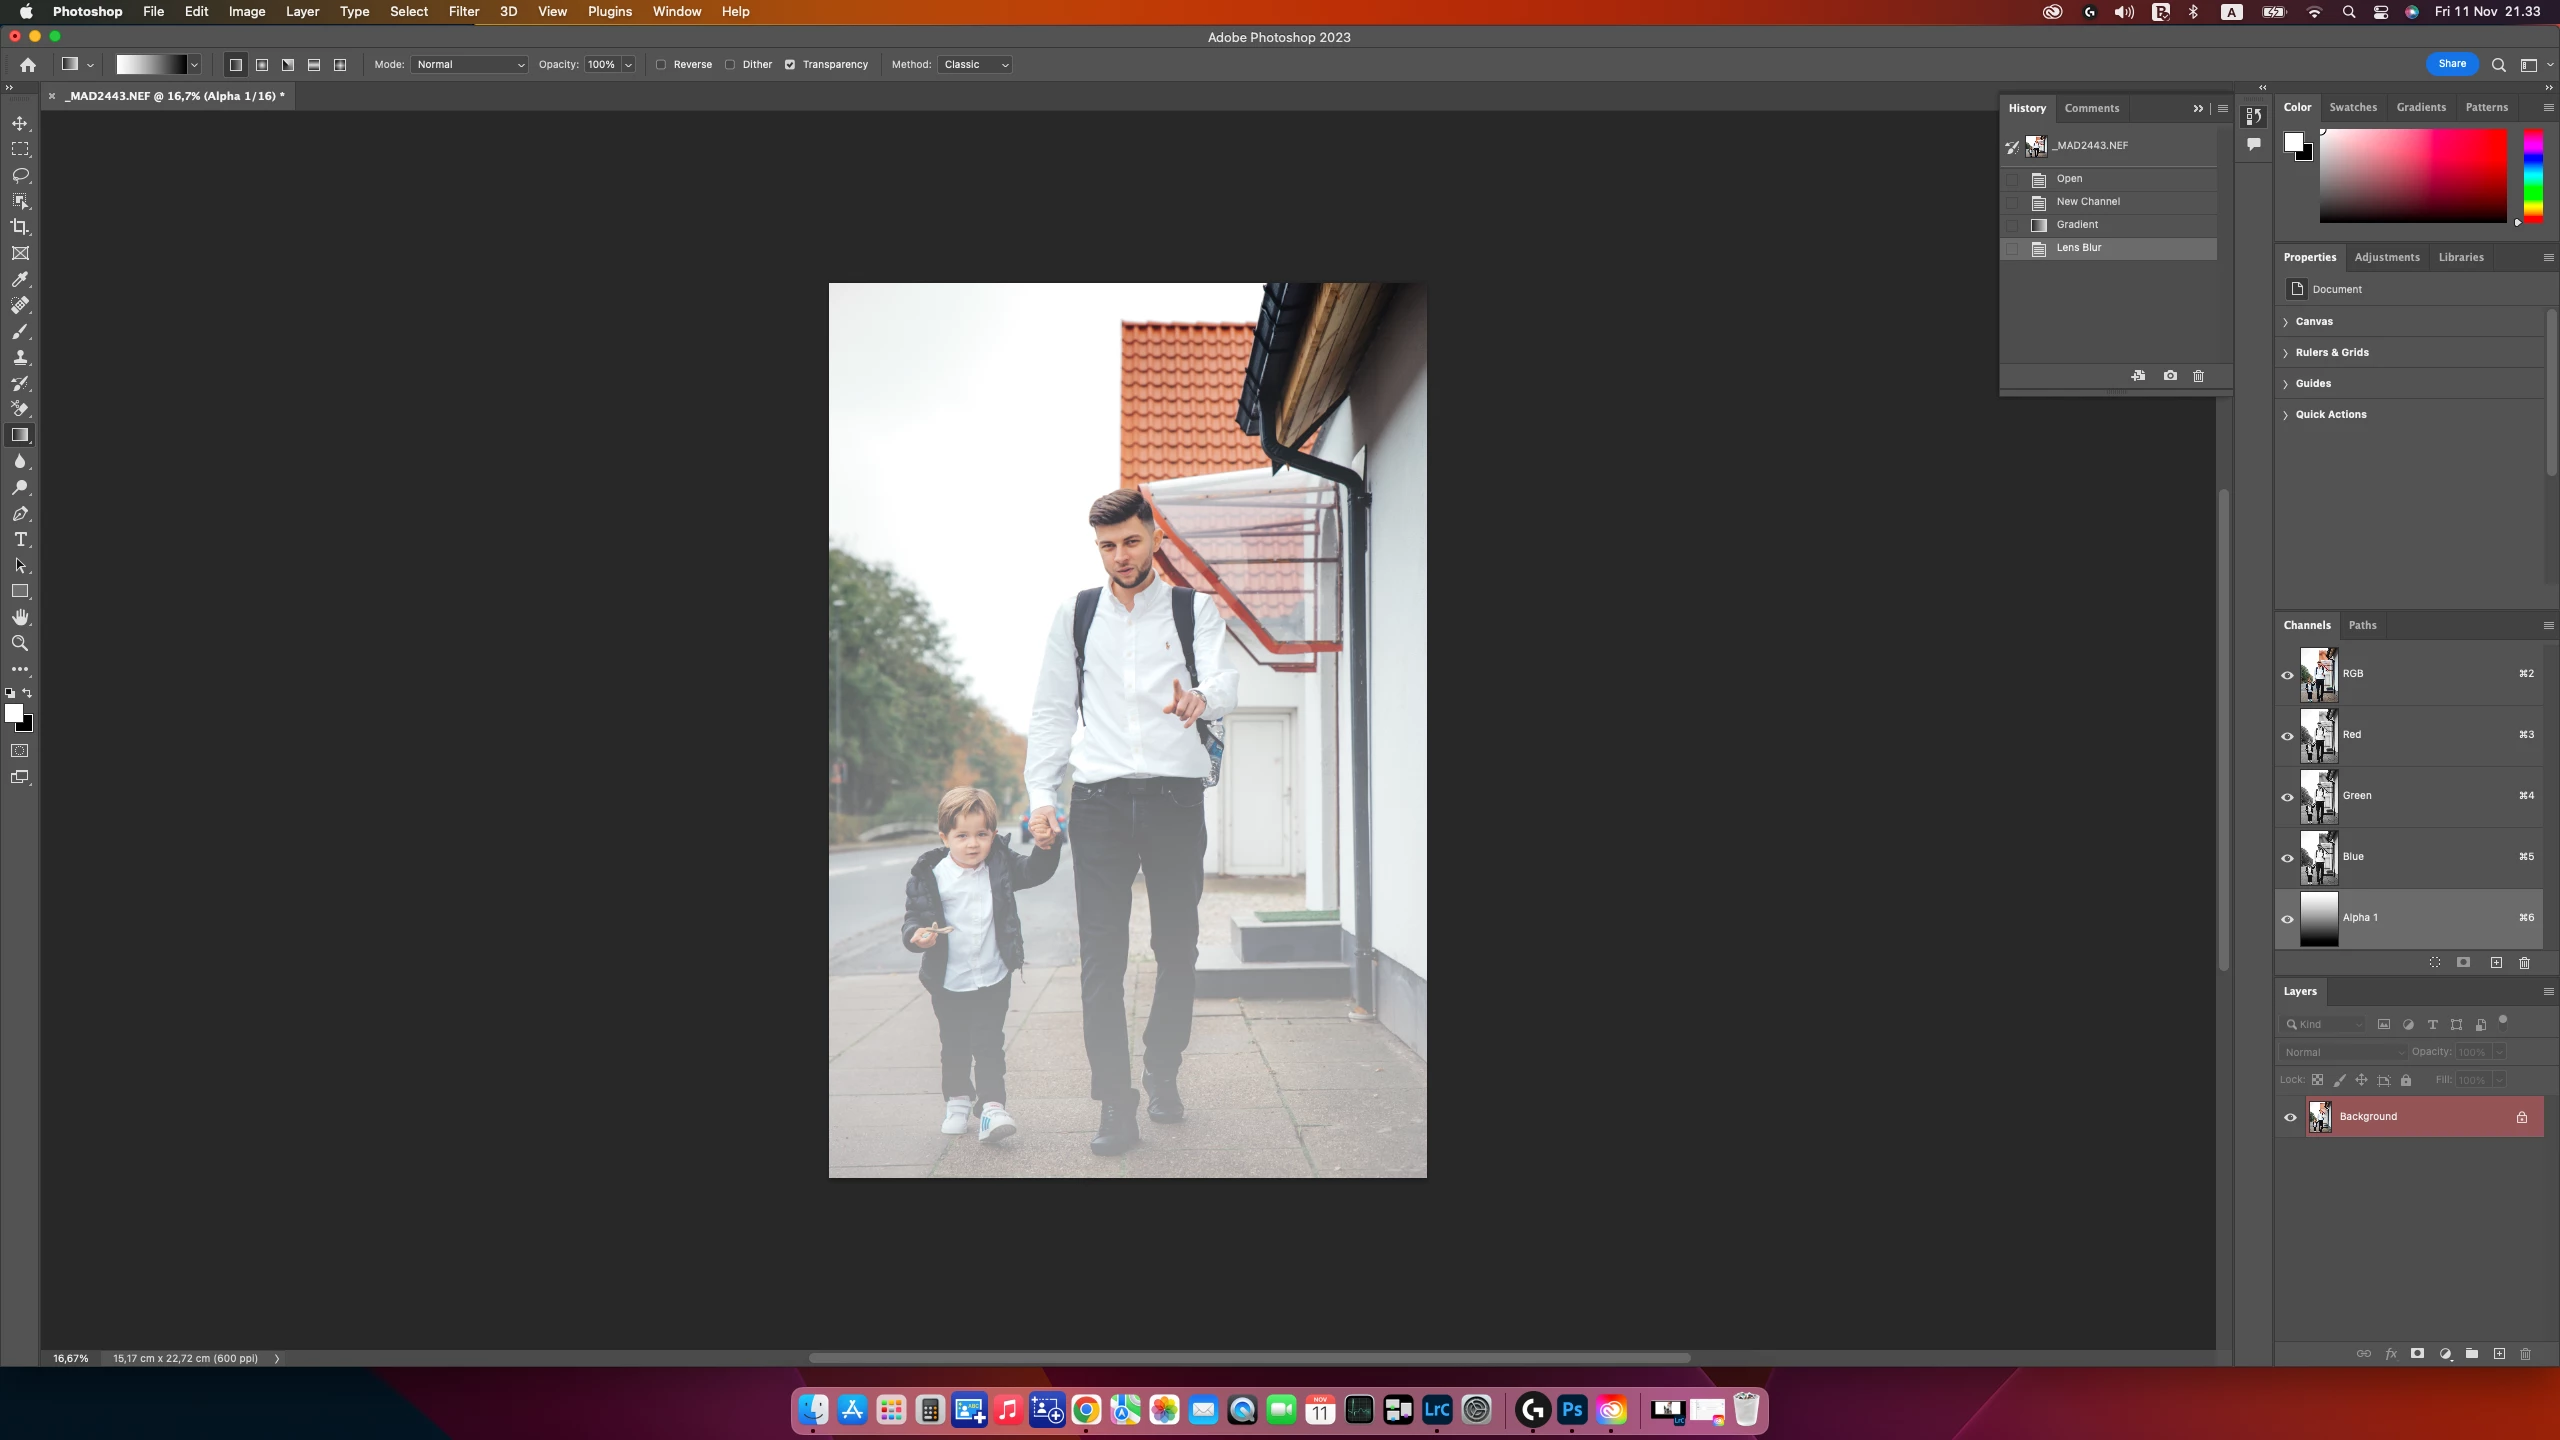Pick the Eyedropper tool
The height and width of the screenshot is (1440, 2560).
click(20, 279)
